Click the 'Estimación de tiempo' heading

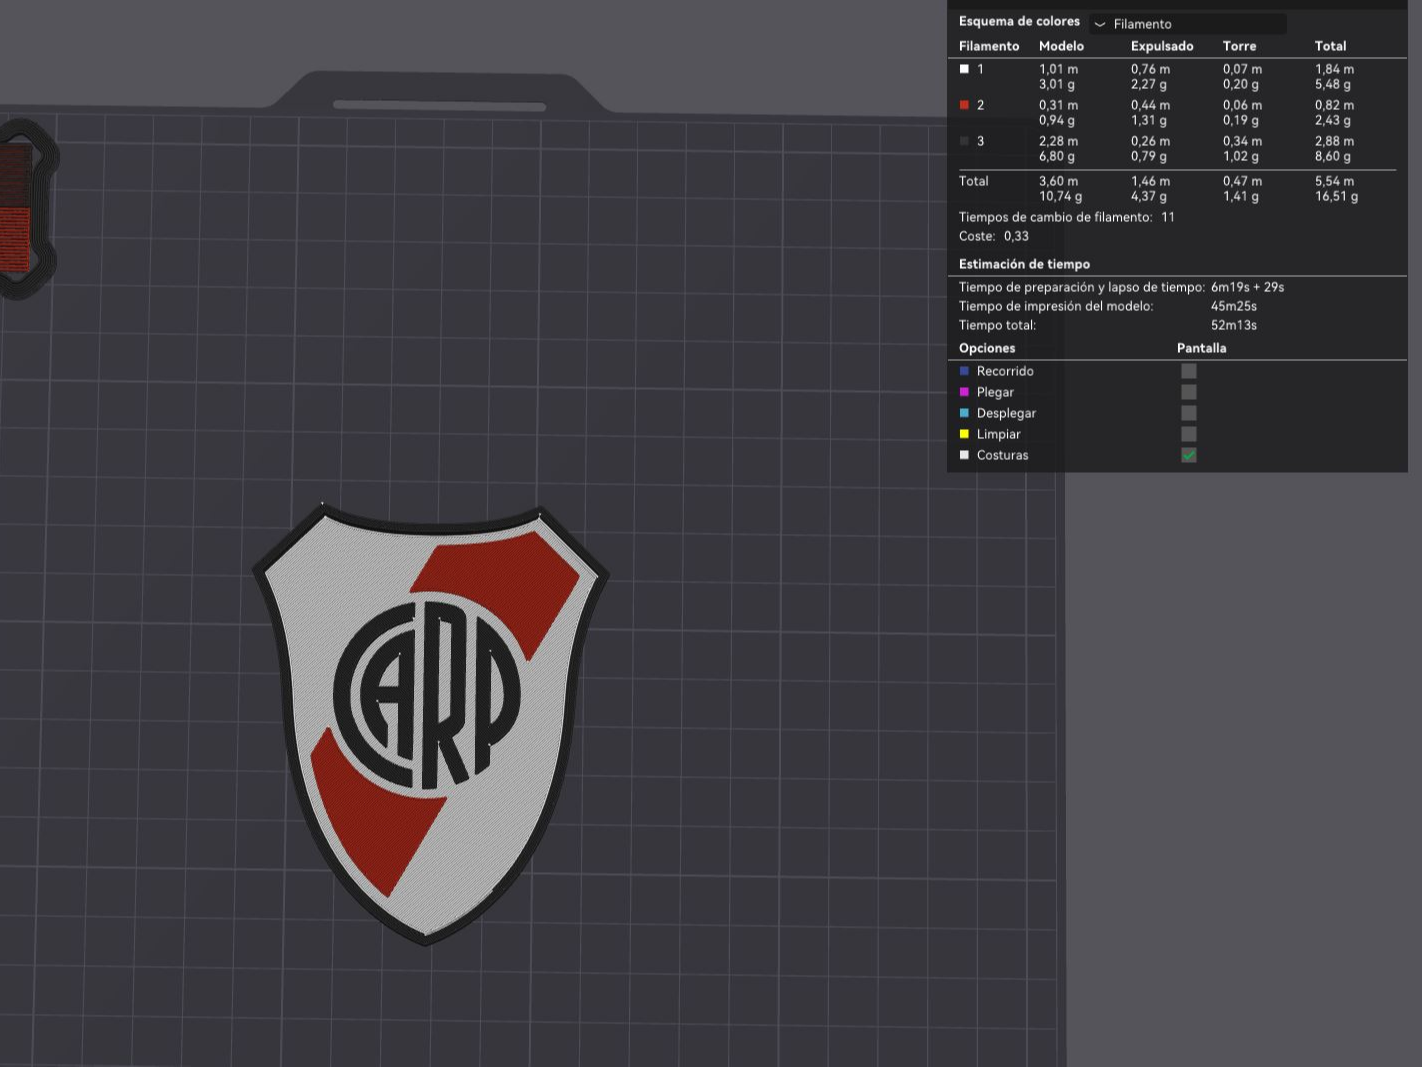point(1024,264)
